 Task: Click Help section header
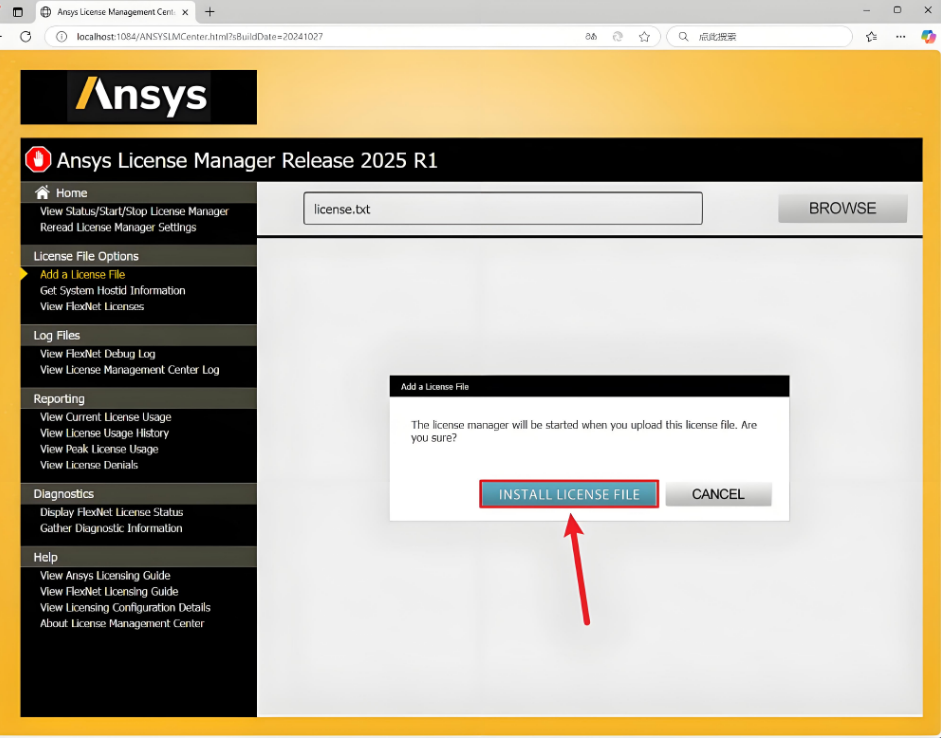[x=139, y=557]
